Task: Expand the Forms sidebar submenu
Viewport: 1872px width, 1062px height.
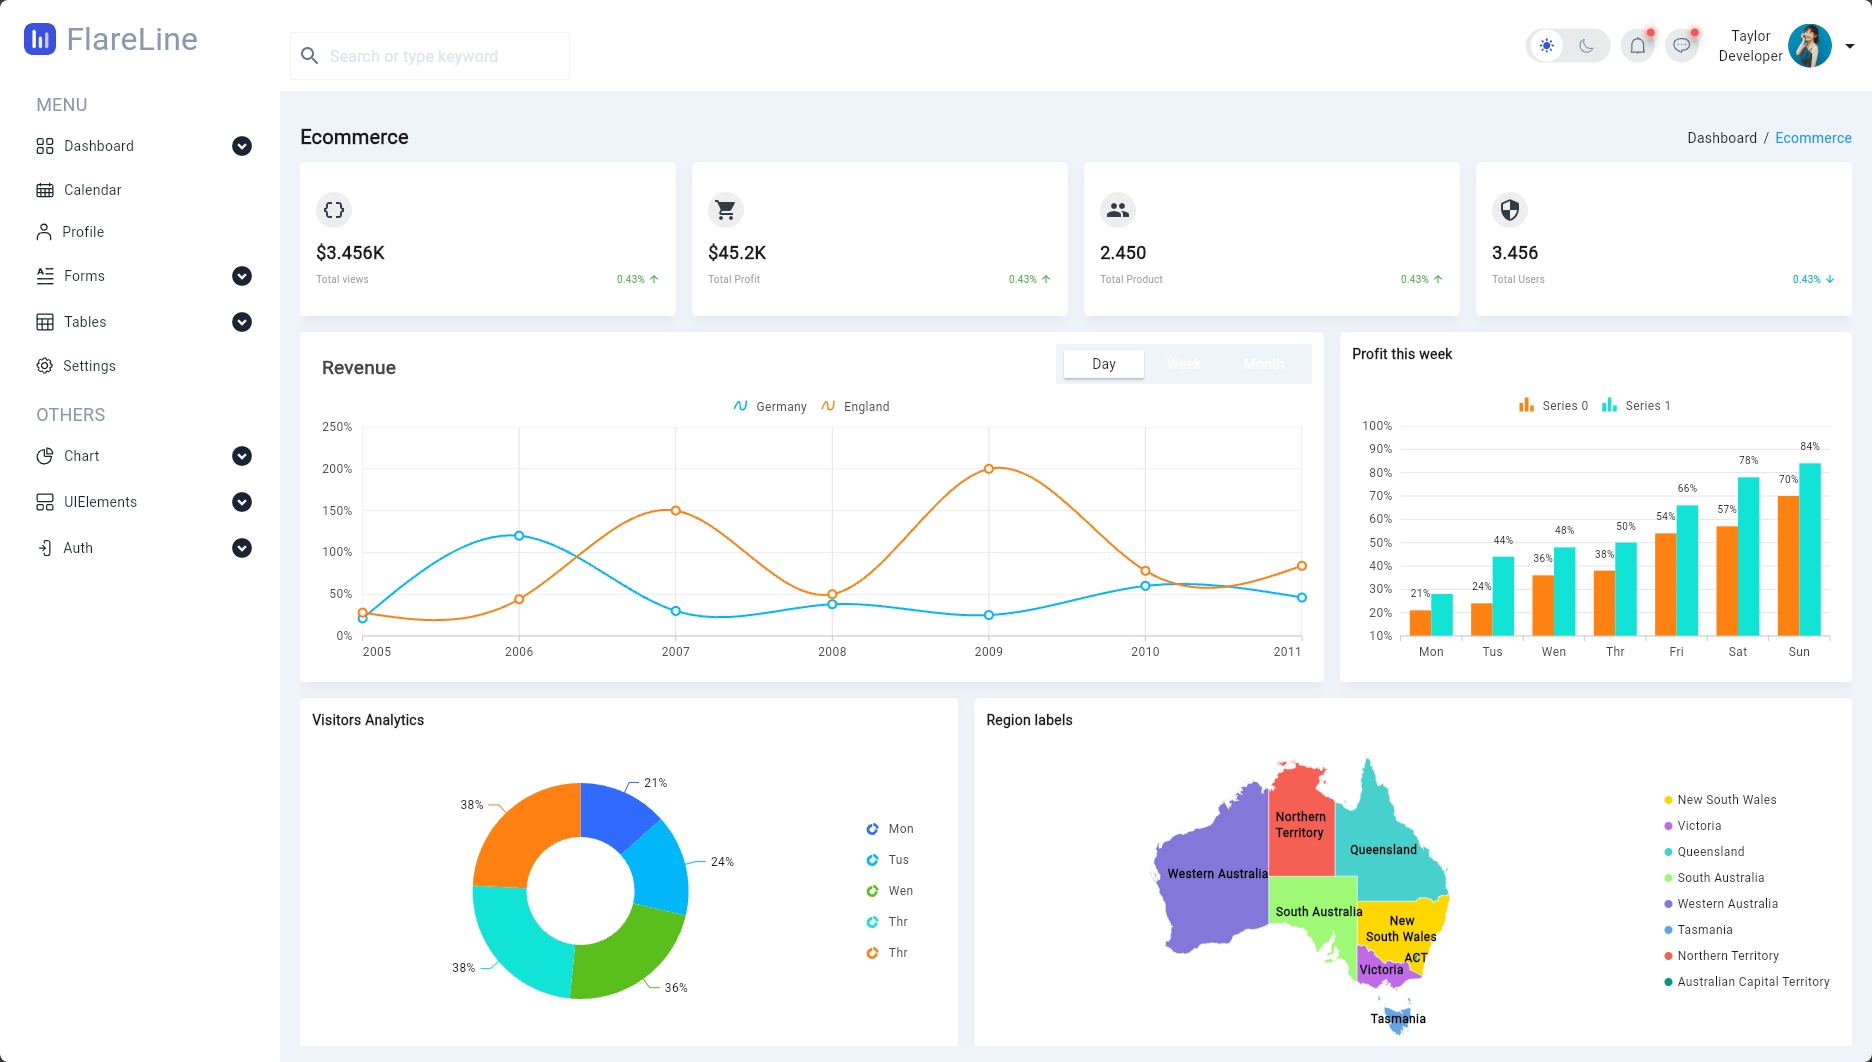Action: 241,276
